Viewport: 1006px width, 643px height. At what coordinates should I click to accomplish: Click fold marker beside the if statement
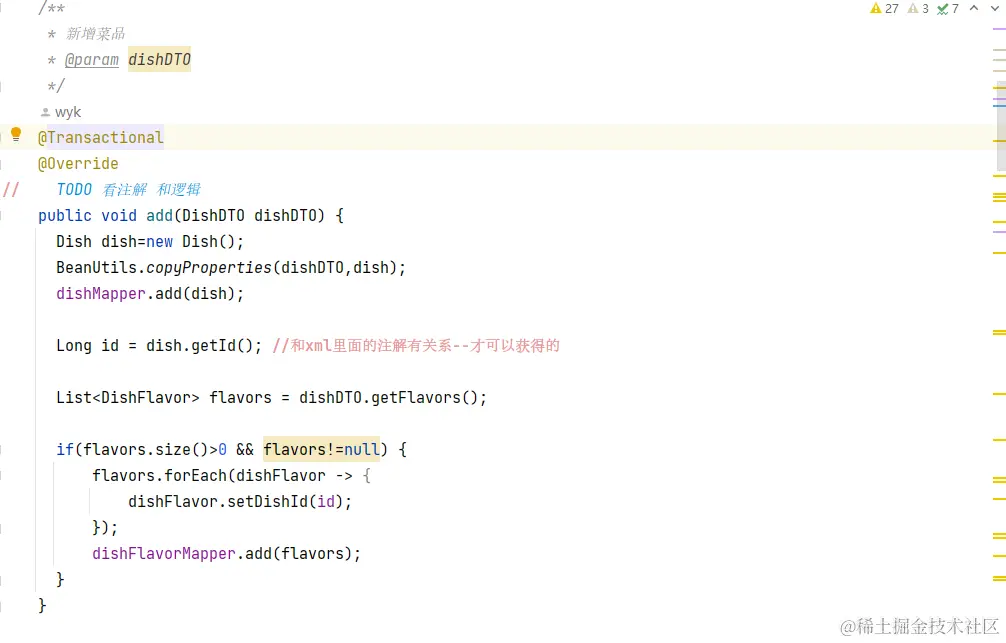tap(2, 449)
